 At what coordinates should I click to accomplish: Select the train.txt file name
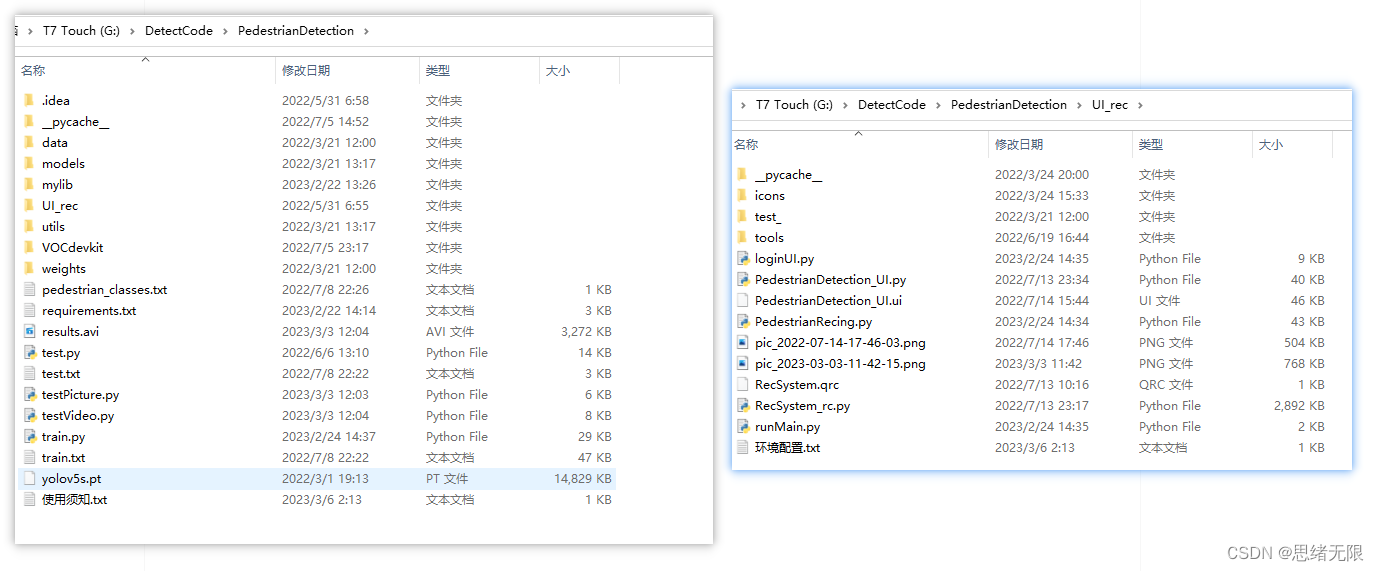tap(63, 457)
